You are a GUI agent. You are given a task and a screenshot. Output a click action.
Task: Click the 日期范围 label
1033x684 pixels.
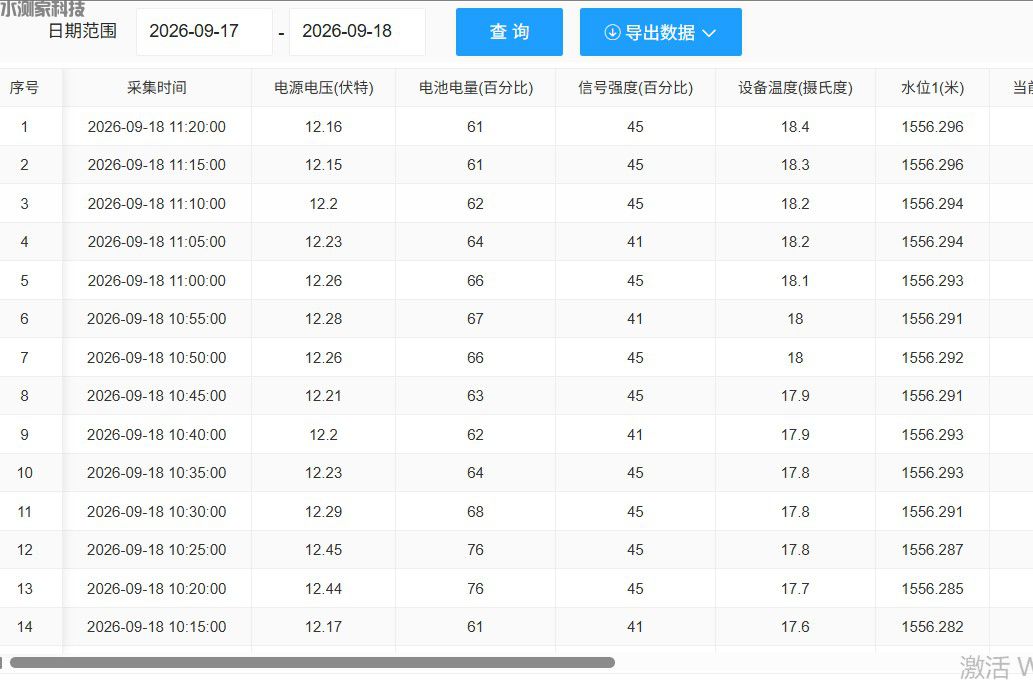[82, 31]
